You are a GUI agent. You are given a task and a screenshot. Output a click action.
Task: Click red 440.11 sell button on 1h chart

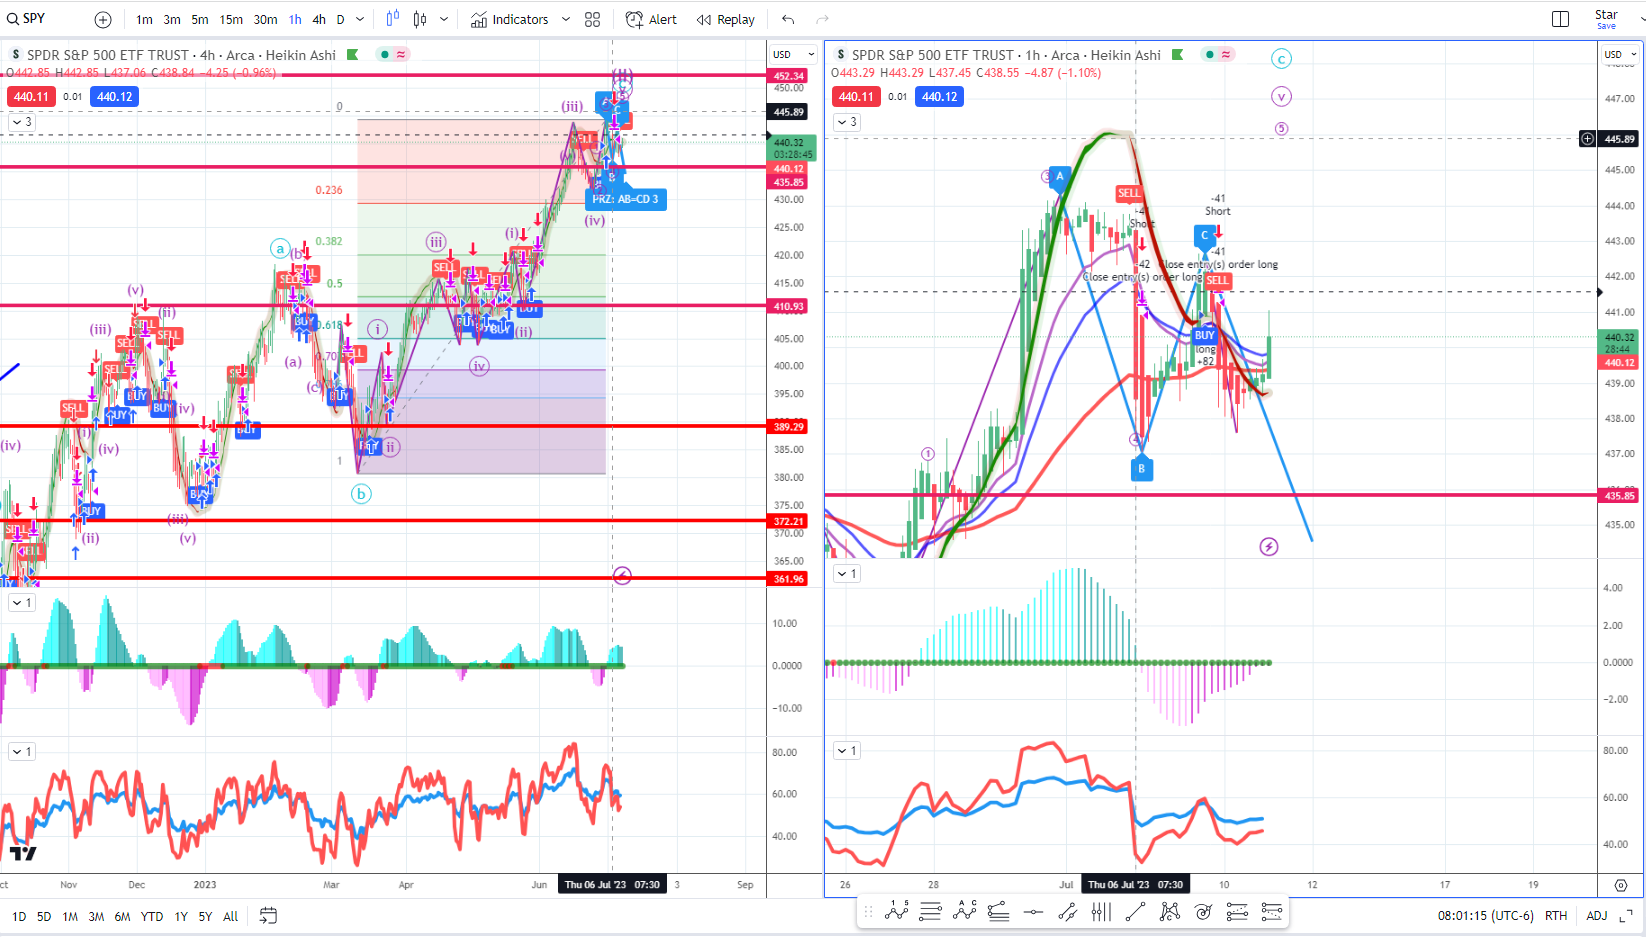[x=856, y=97]
